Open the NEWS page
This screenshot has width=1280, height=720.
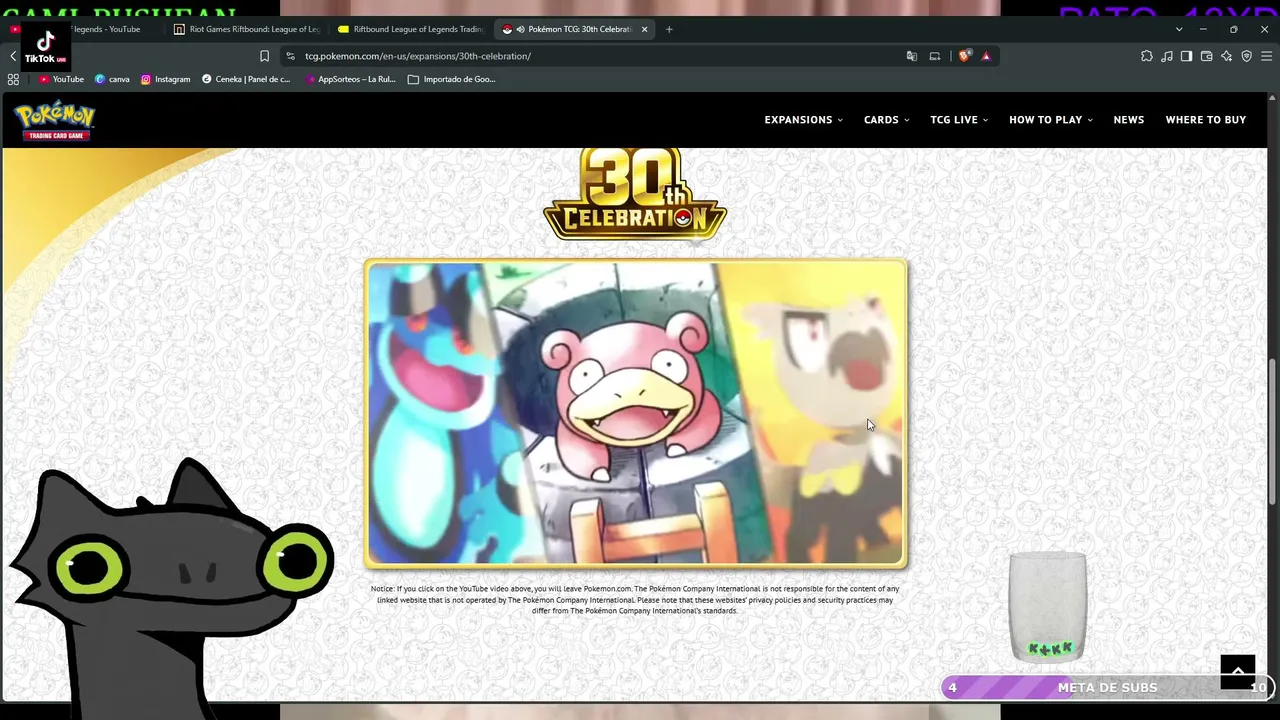(x=1128, y=120)
